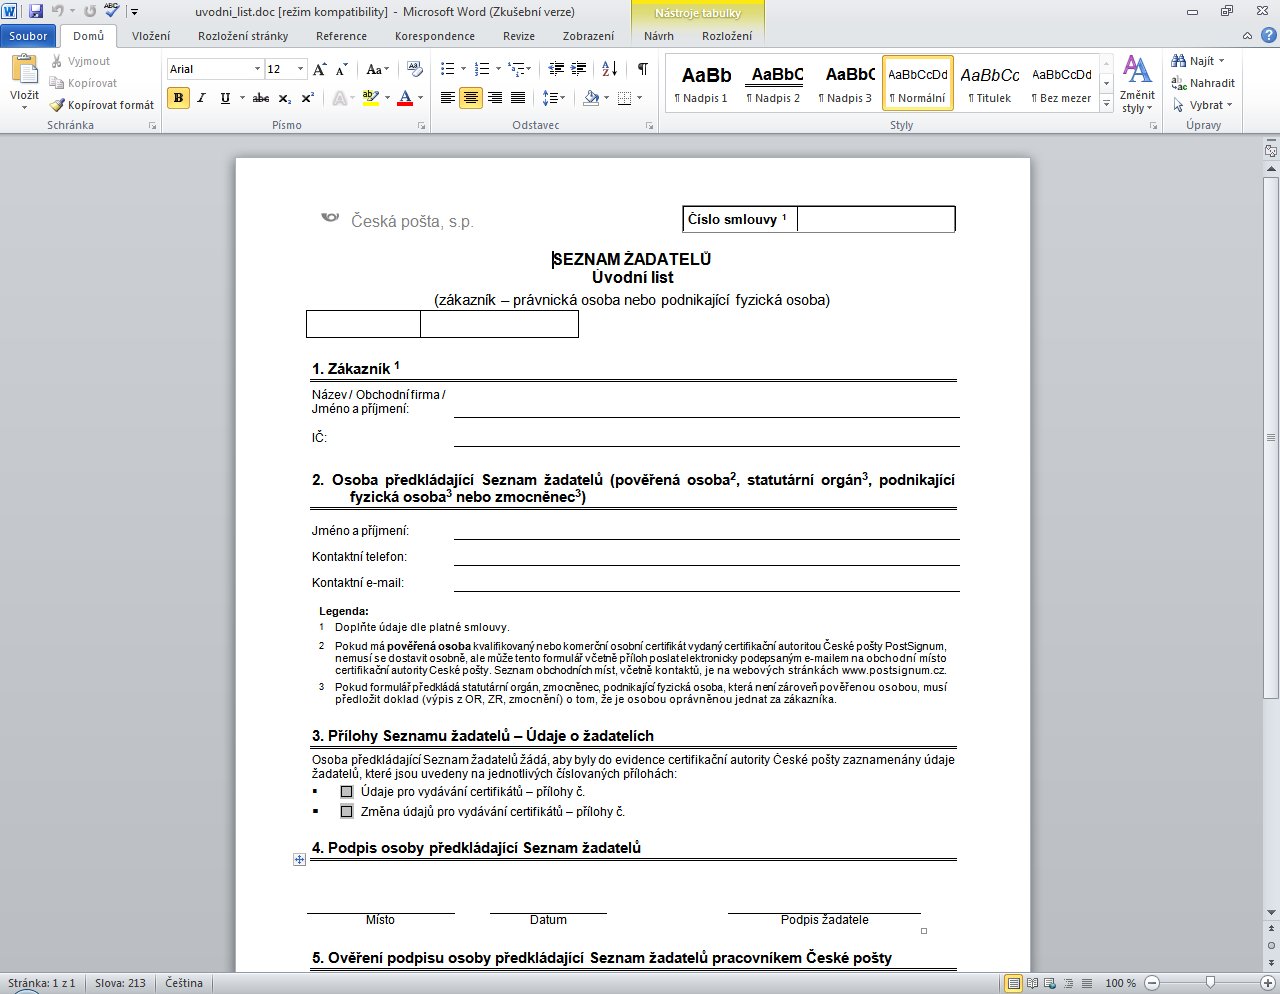Click the borders icon
Viewport: 1280px width, 994px height.
tap(624, 98)
